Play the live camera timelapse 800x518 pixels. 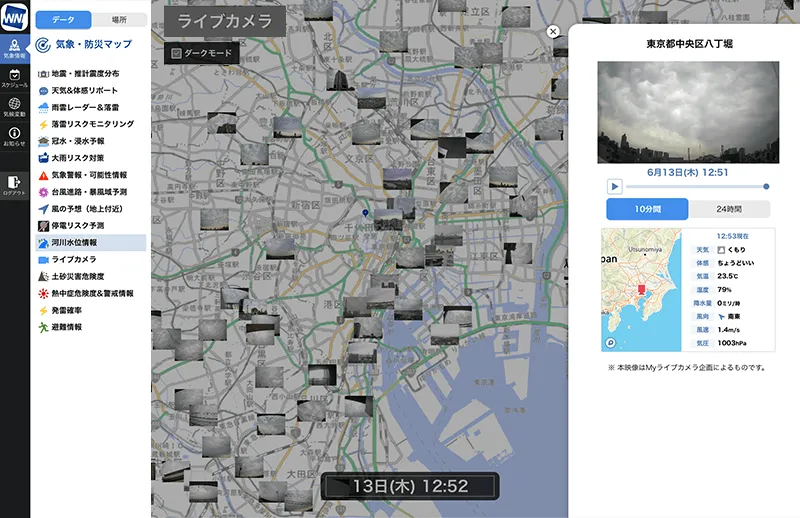tap(615, 186)
